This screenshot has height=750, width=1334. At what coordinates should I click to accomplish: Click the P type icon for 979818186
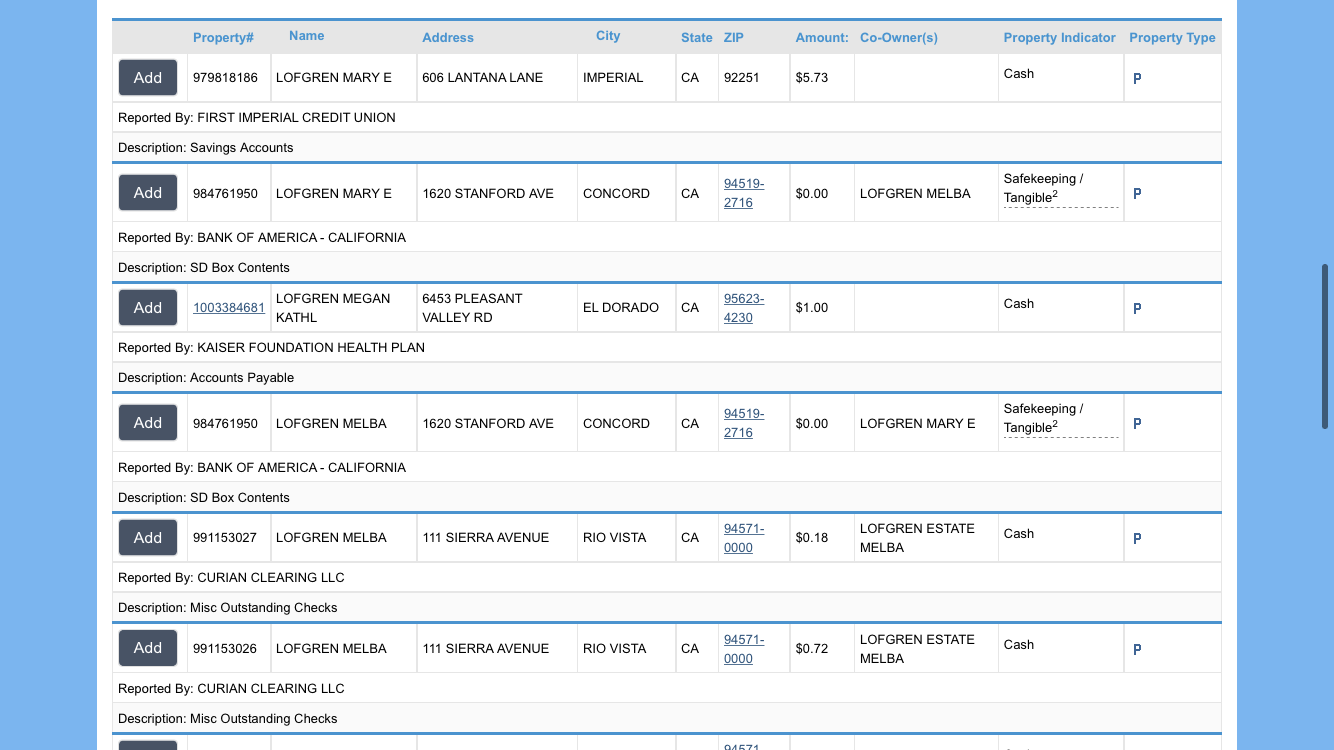pyautogui.click(x=1137, y=78)
